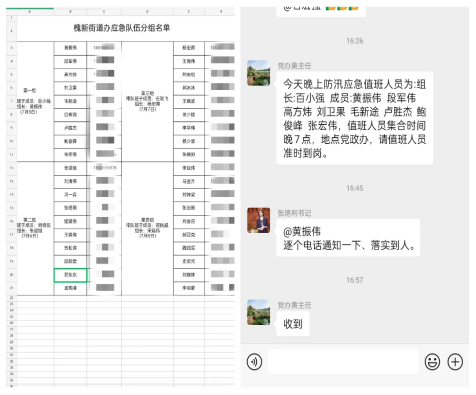Viewport: 476px width, 395px height.
Task: Select the 收到 message bubble
Action: (x=293, y=324)
